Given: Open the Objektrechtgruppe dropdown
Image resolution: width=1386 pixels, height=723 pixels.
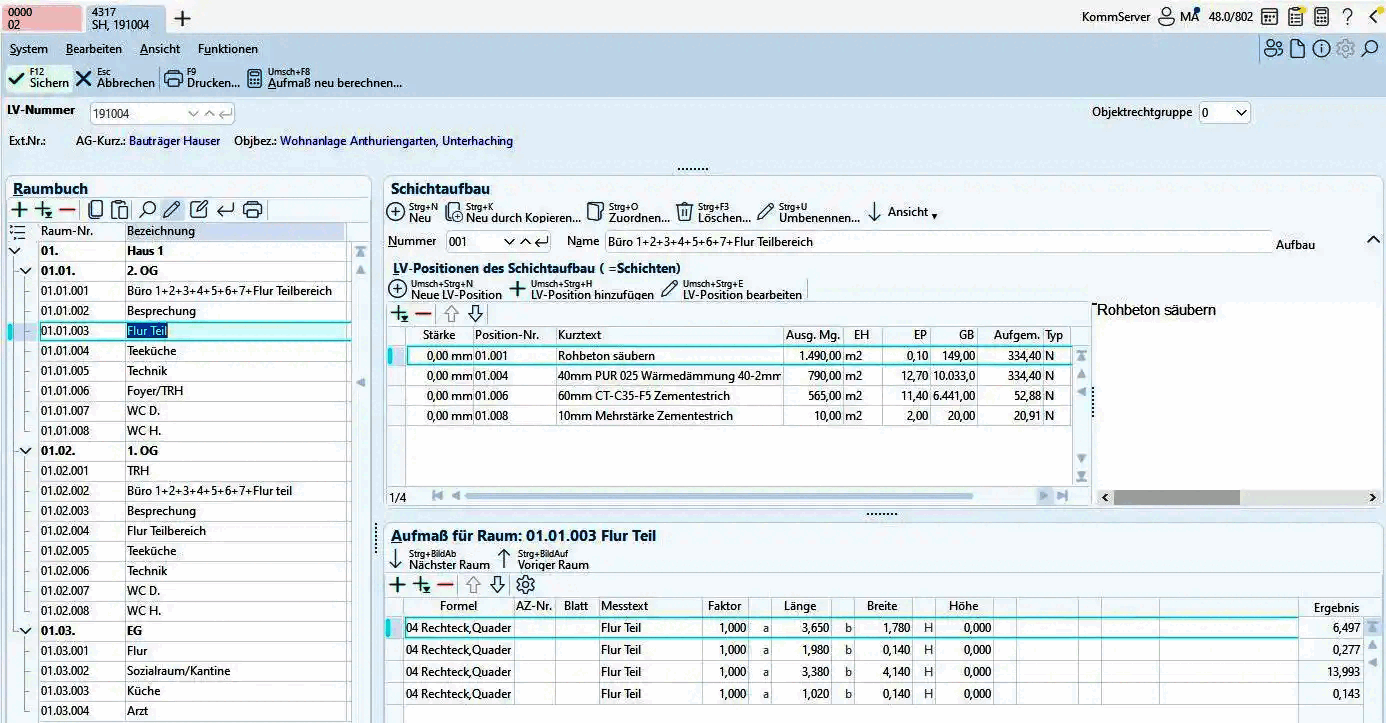Looking at the screenshot, I should [1241, 113].
